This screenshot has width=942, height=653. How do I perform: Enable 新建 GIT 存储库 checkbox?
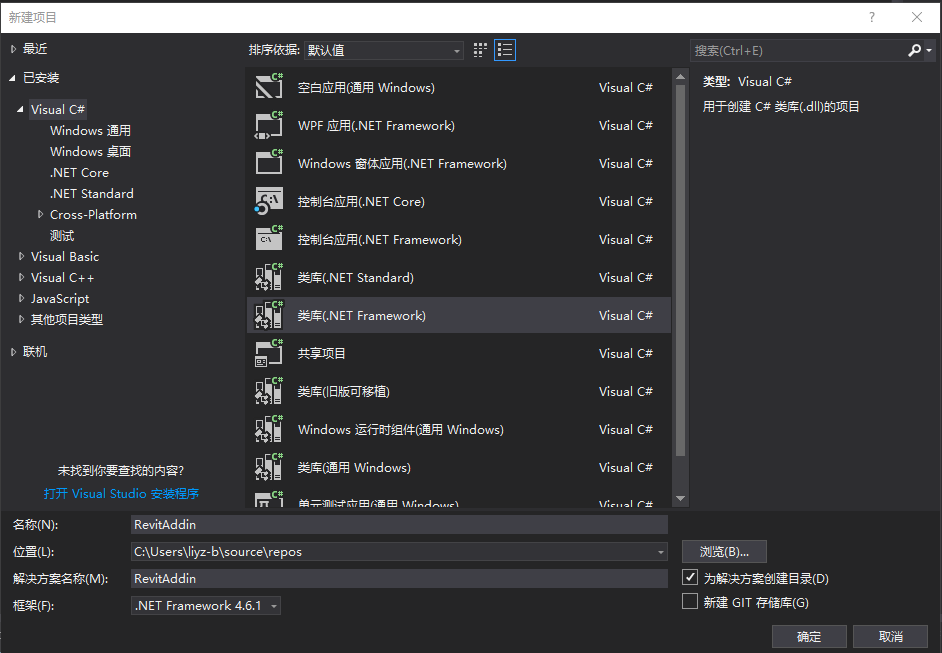click(x=690, y=601)
